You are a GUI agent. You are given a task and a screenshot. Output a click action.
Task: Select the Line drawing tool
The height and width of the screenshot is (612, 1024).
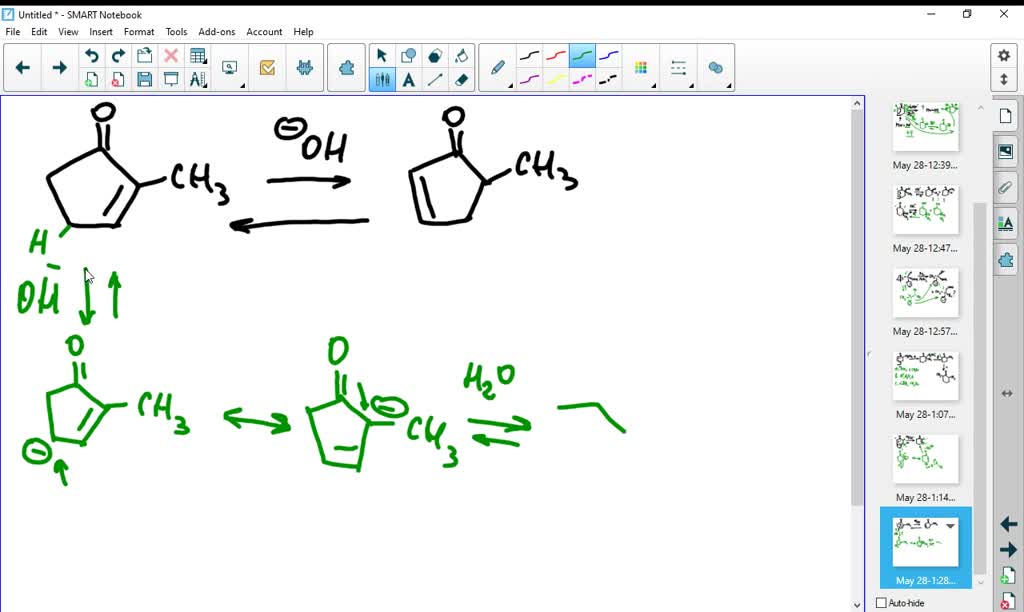pos(436,79)
